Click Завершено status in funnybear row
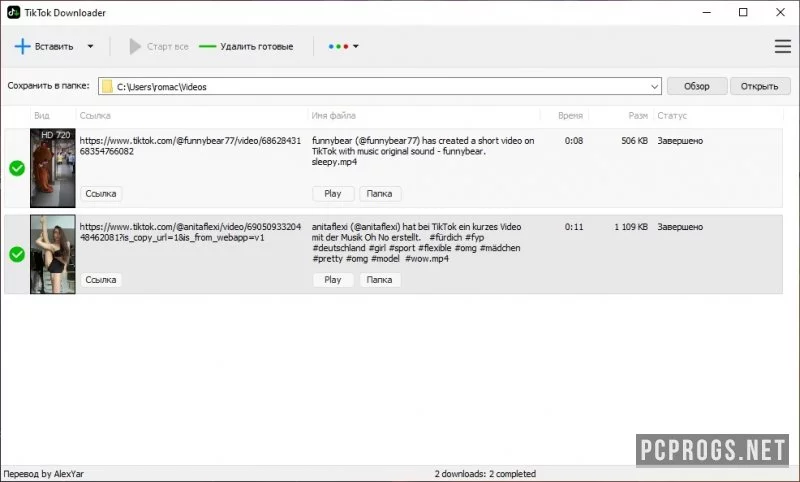Image resolution: width=800 pixels, height=482 pixels. pyautogui.click(x=680, y=141)
